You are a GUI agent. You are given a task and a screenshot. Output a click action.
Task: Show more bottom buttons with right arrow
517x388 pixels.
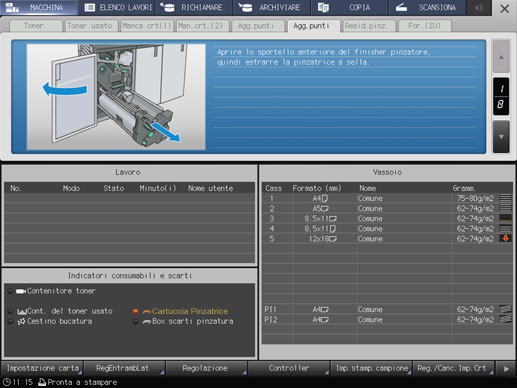506,369
